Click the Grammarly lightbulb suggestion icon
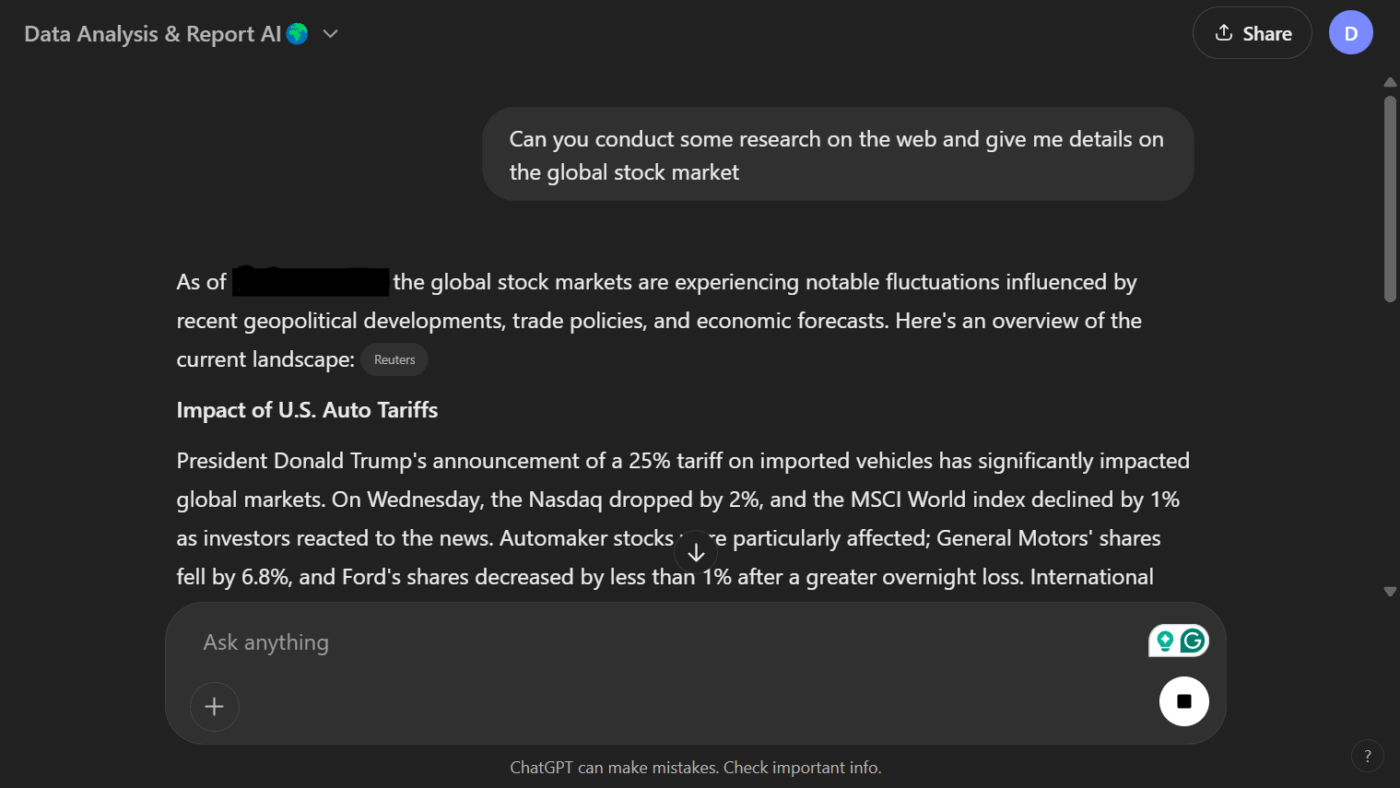The width and height of the screenshot is (1400, 788). click(1164, 641)
